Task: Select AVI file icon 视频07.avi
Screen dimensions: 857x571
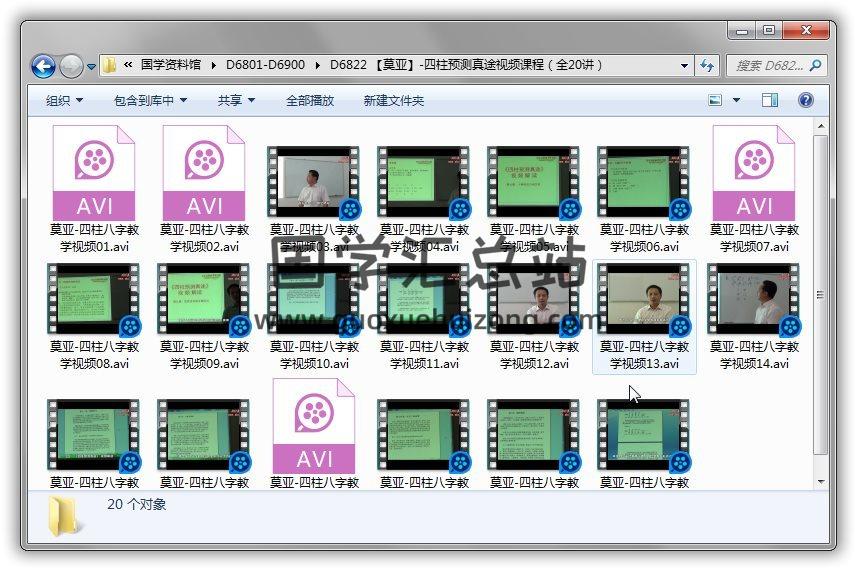Action: coord(754,171)
